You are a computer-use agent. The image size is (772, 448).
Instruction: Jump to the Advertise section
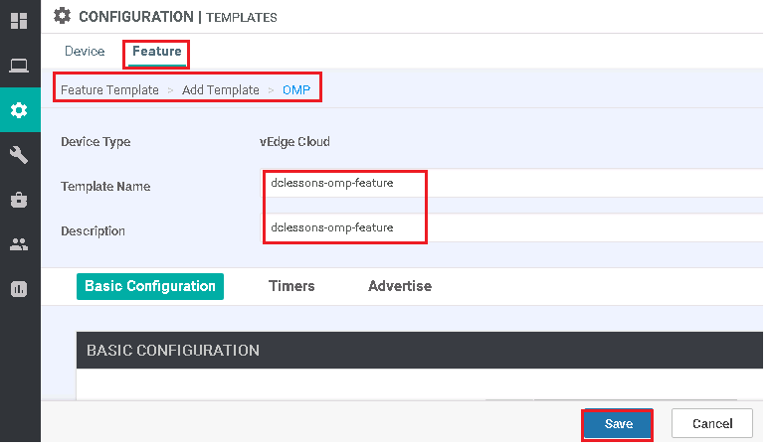400,286
